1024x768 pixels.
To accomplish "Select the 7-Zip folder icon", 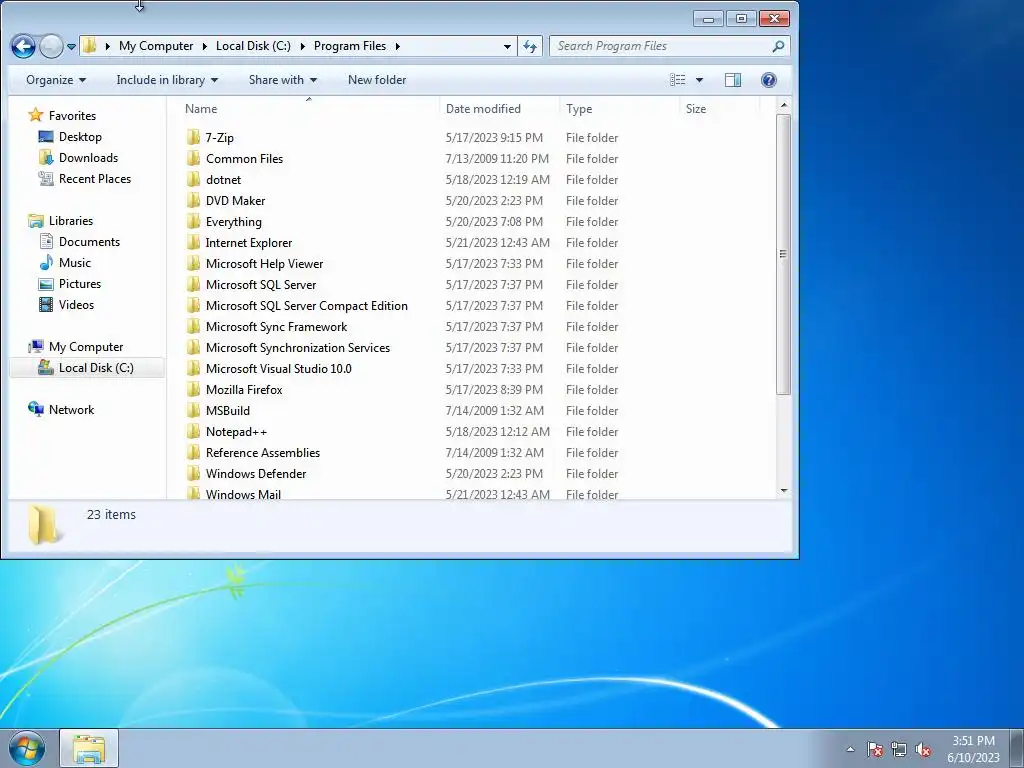I will (x=193, y=137).
